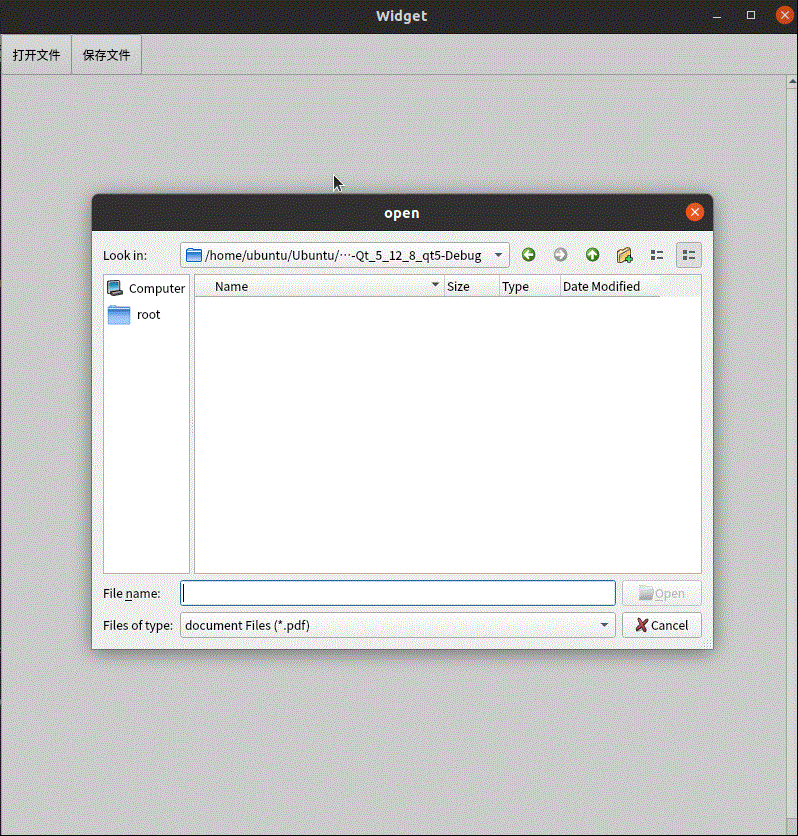Close the open dialog with red X
798x836 pixels.
pyautogui.click(x=695, y=212)
